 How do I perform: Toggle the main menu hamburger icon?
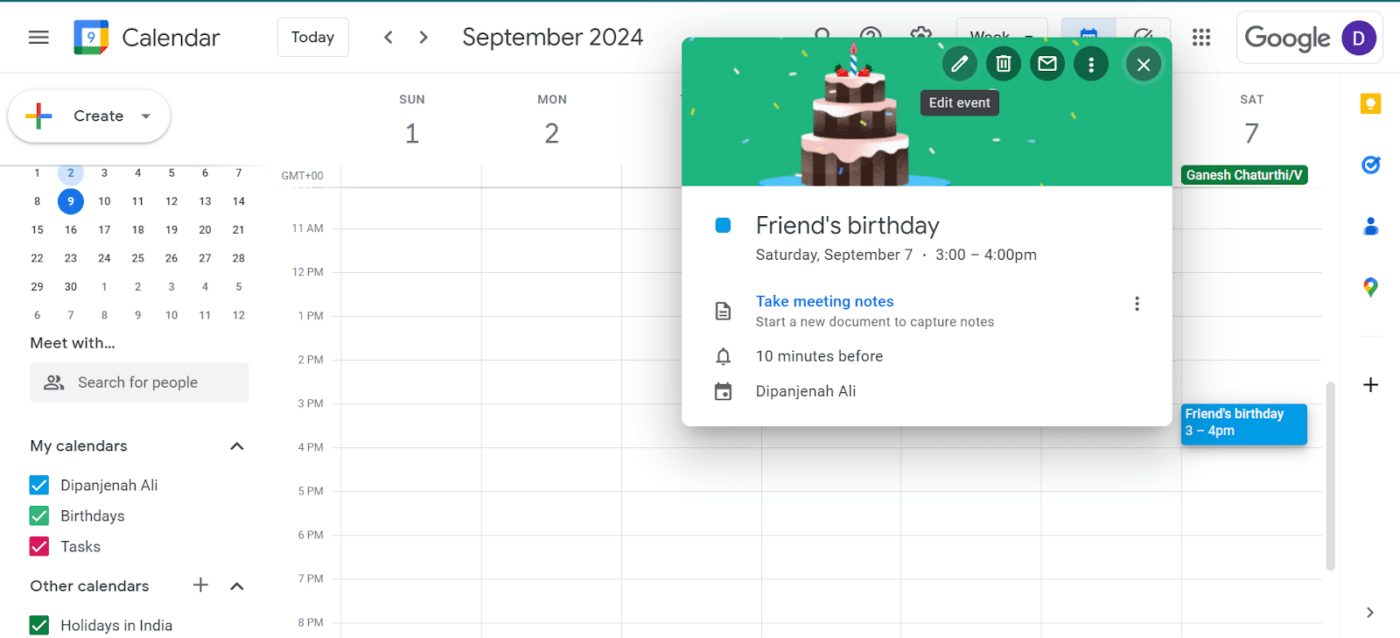pos(38,37)
